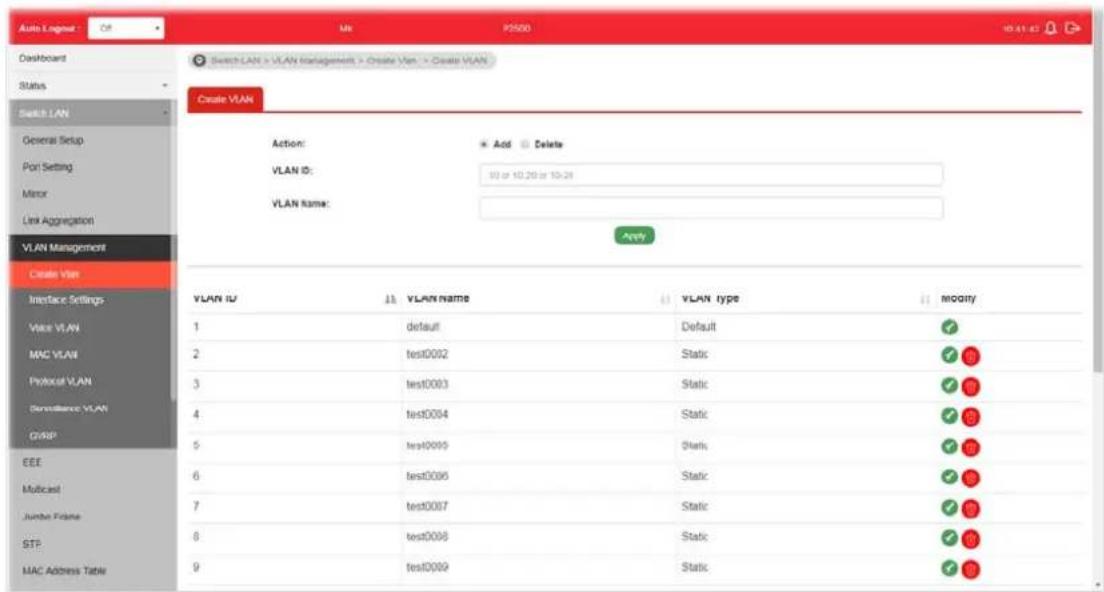Sort table by VLAN Name column arrows
The width and height of the screenshot is (1104, 592).
tap(664, 299)
